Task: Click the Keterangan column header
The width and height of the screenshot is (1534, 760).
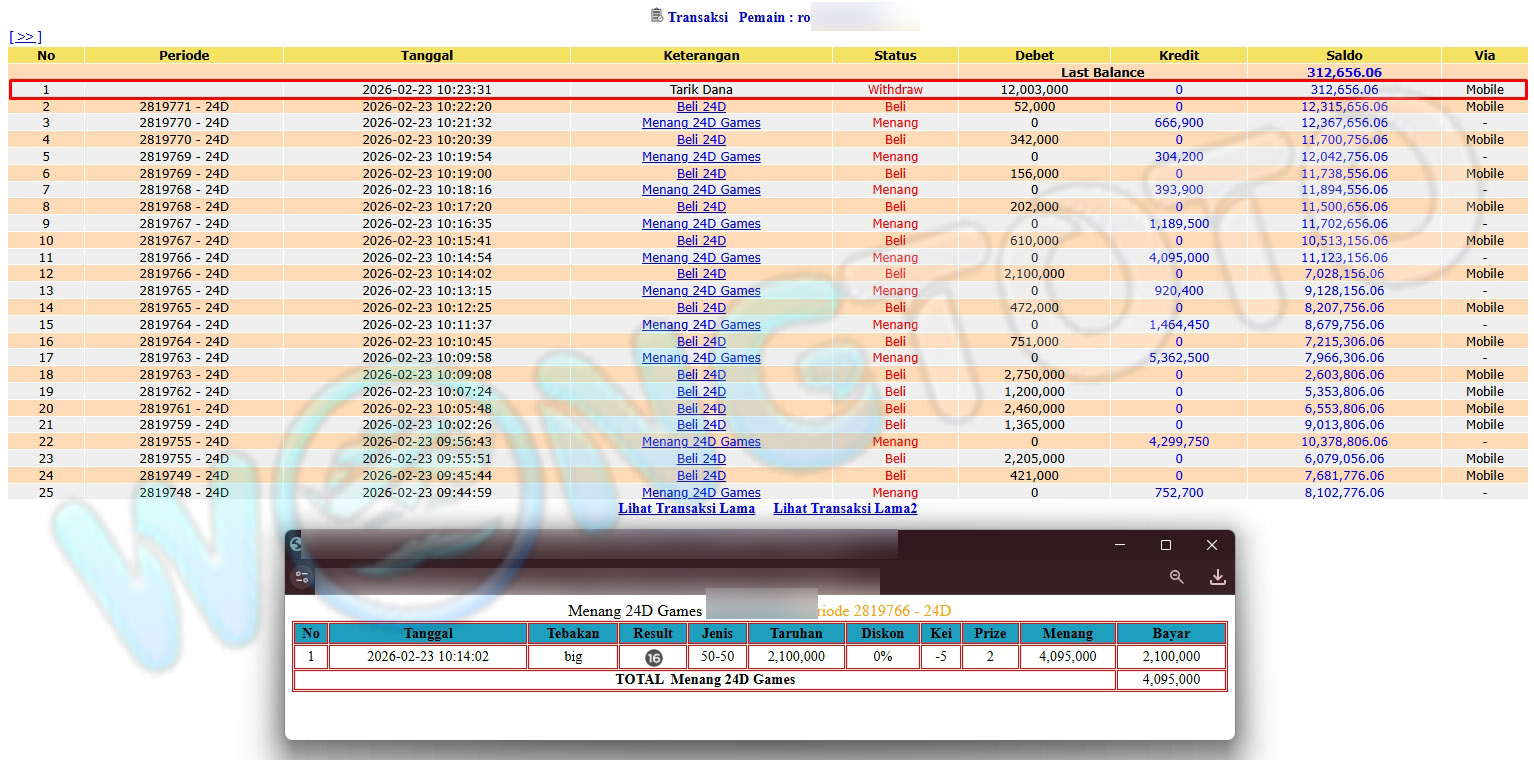Action: click(701, 55)
